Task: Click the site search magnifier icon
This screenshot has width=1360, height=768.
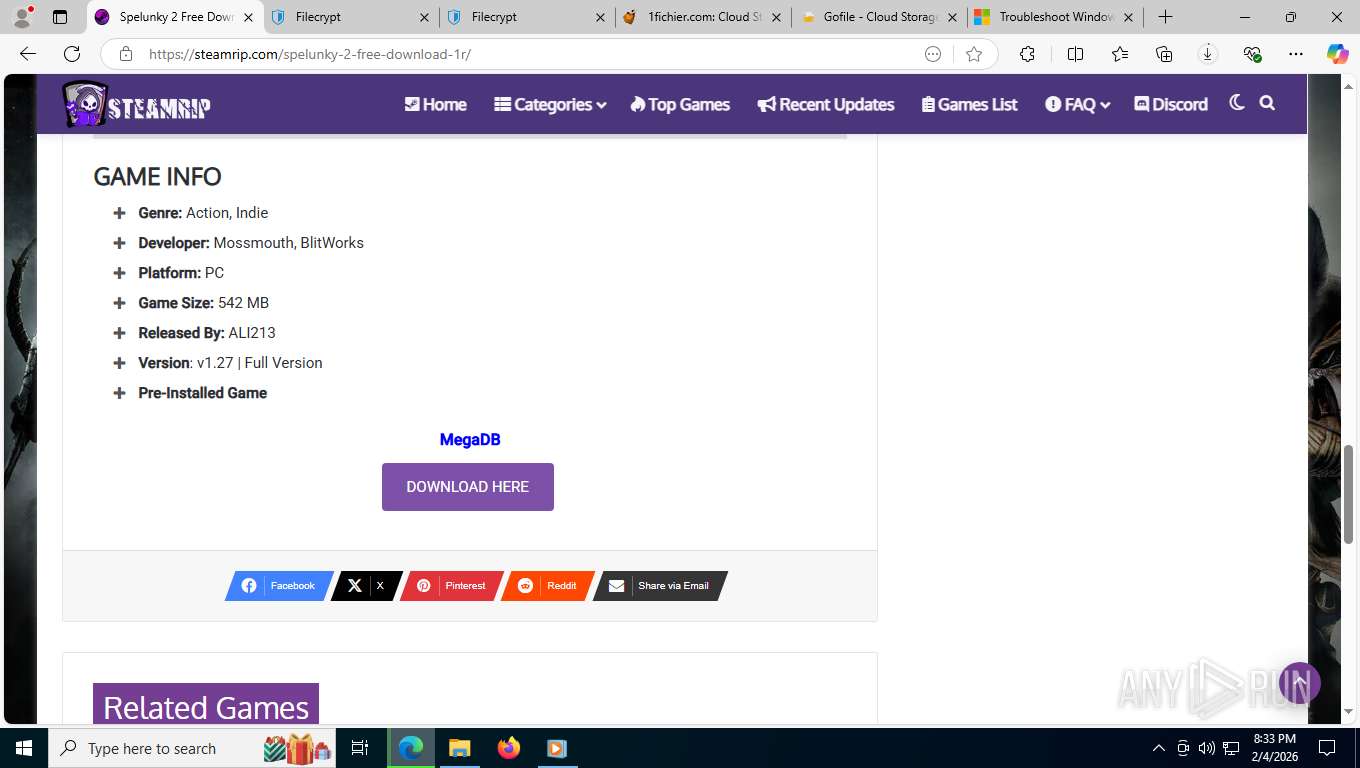Action: (1267, 103)
